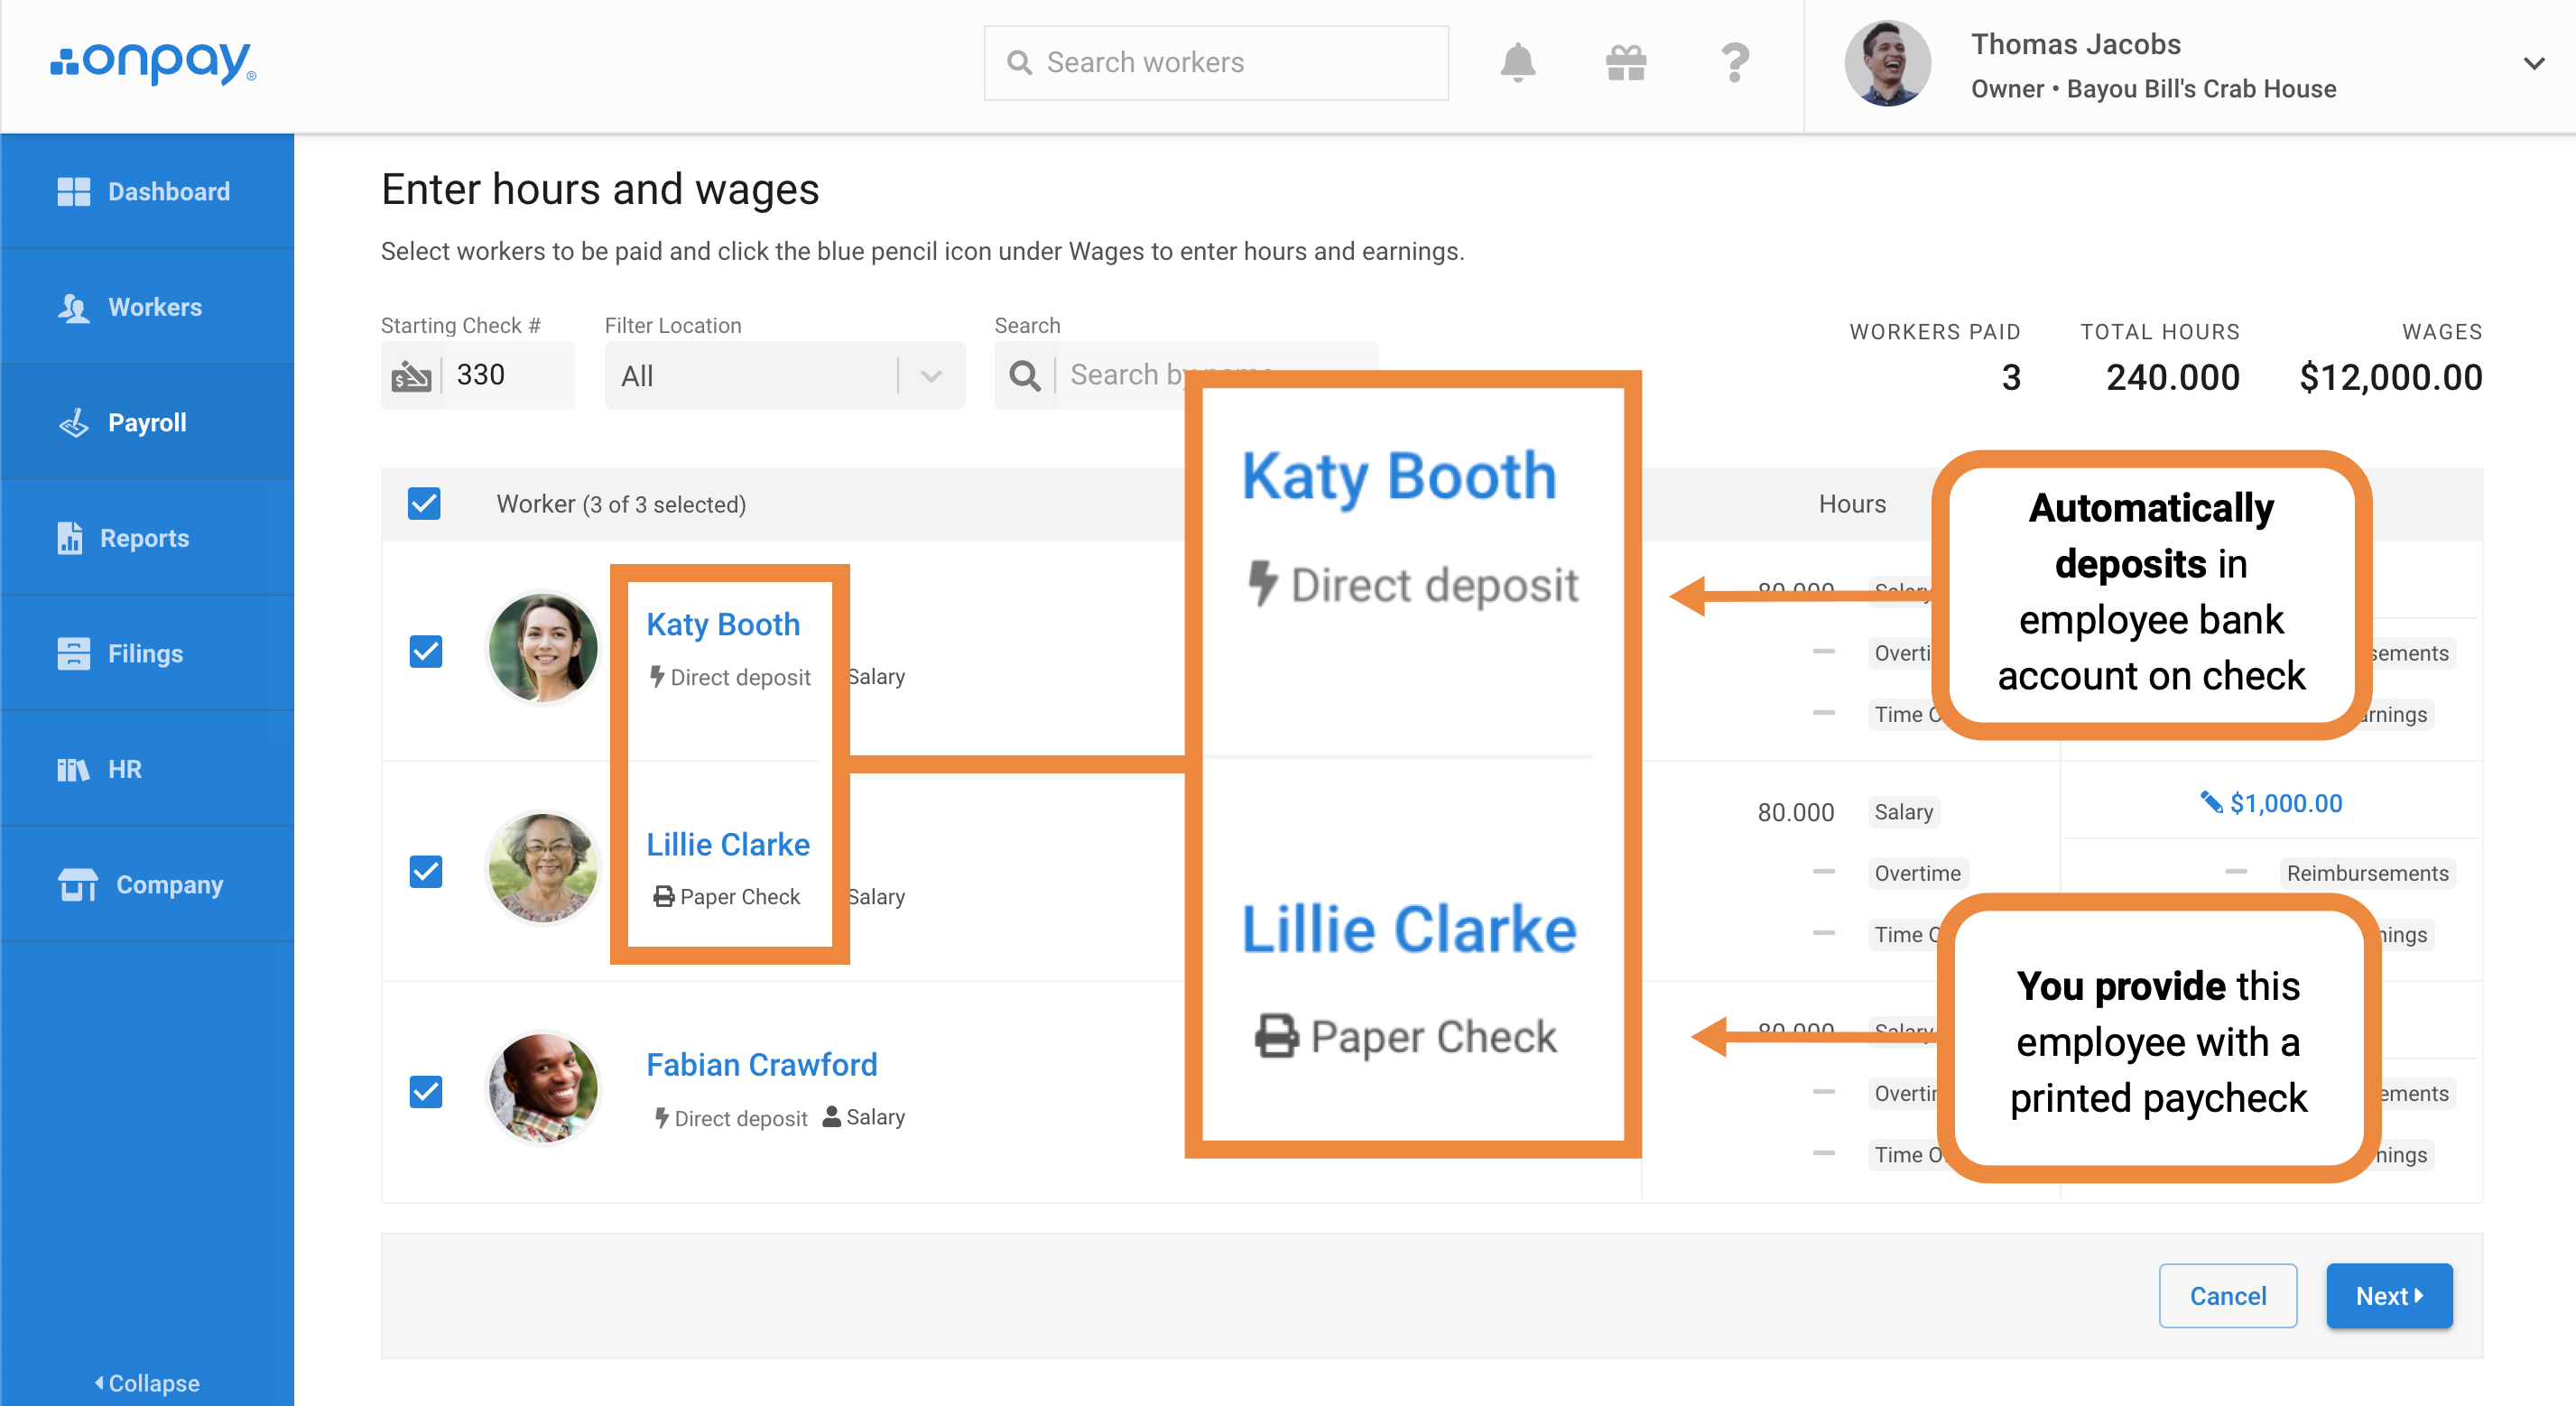Click the OnPay logo
This screenshot has width=2576, height=1406.
coord(153,62)
